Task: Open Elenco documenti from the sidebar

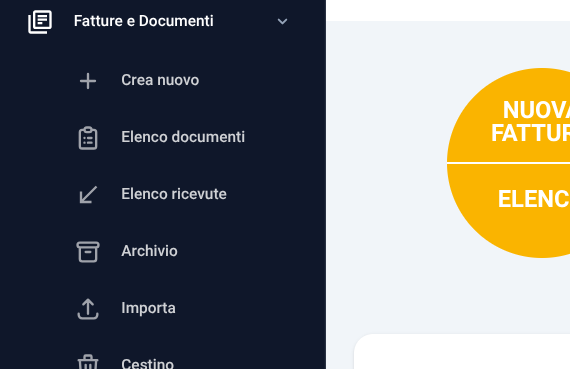Action: (183, 137)
